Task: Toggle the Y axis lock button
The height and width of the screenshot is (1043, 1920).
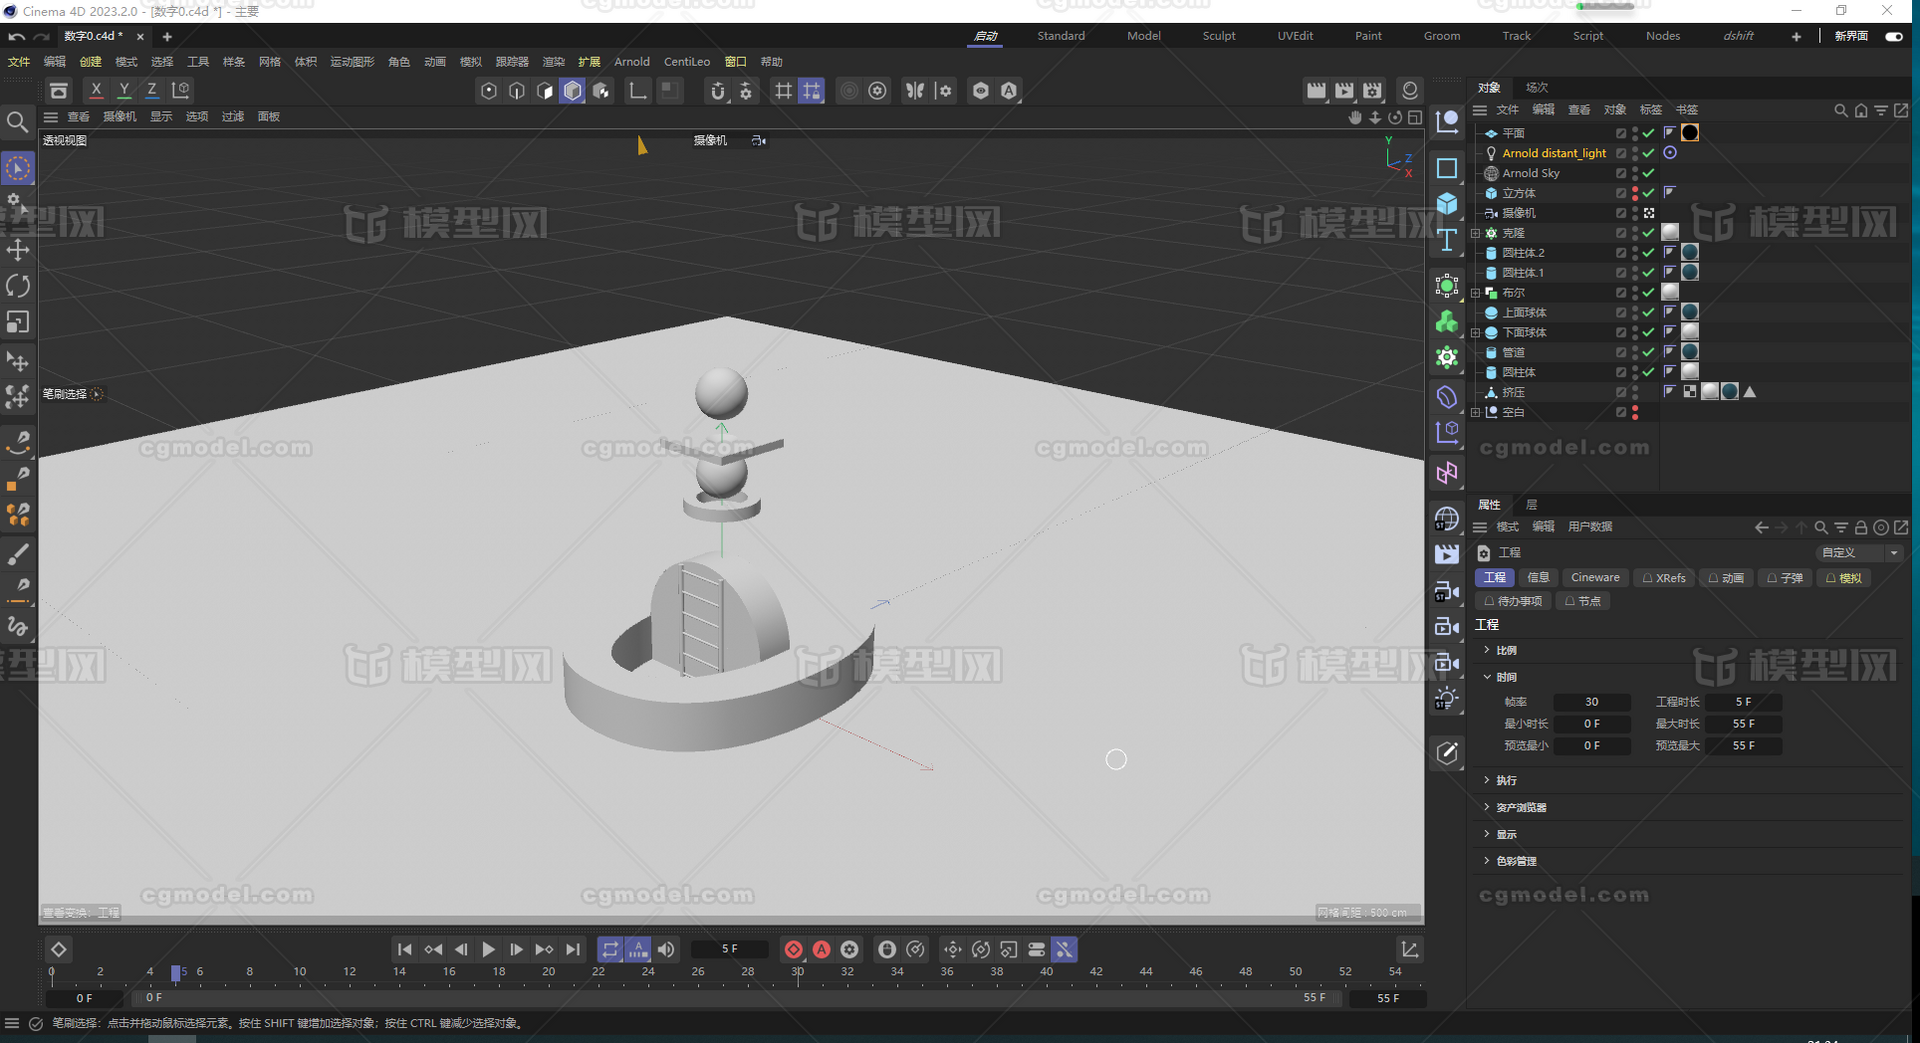Action: click(x=124, y=90)
